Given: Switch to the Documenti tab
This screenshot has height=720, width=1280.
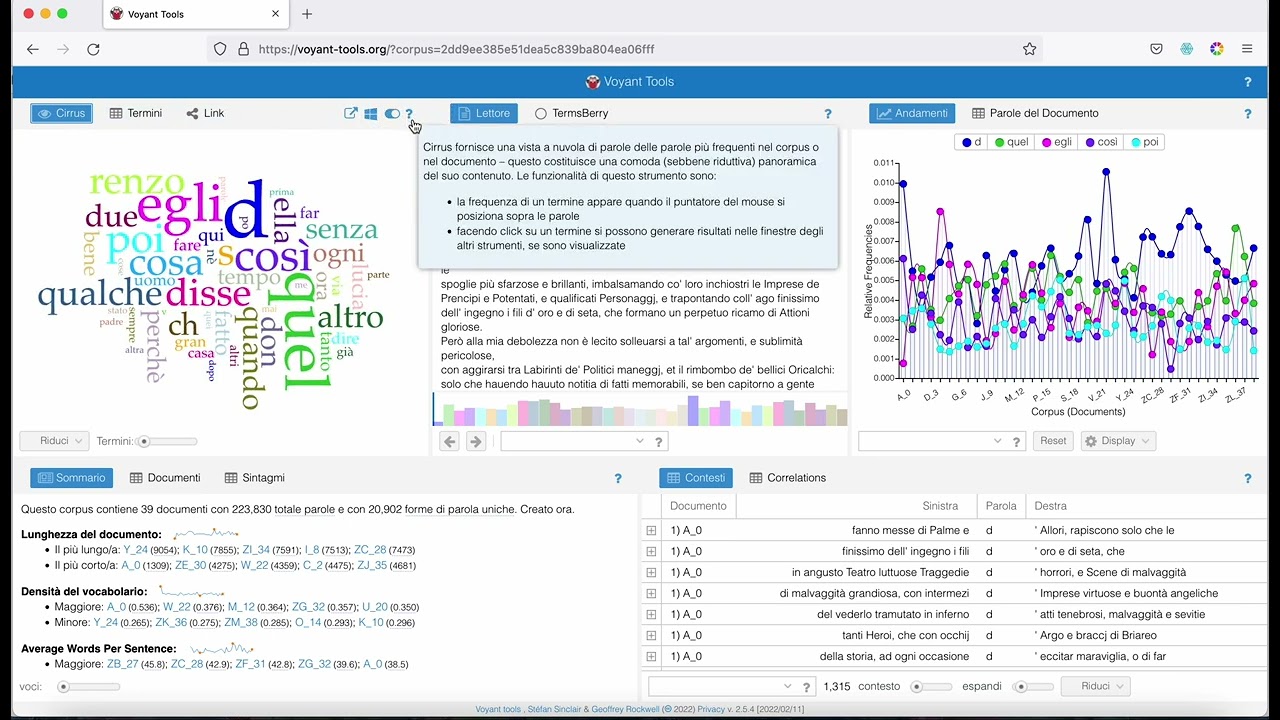Looking at the screenshot, I should pyautogui.click(x=165, y=478).
